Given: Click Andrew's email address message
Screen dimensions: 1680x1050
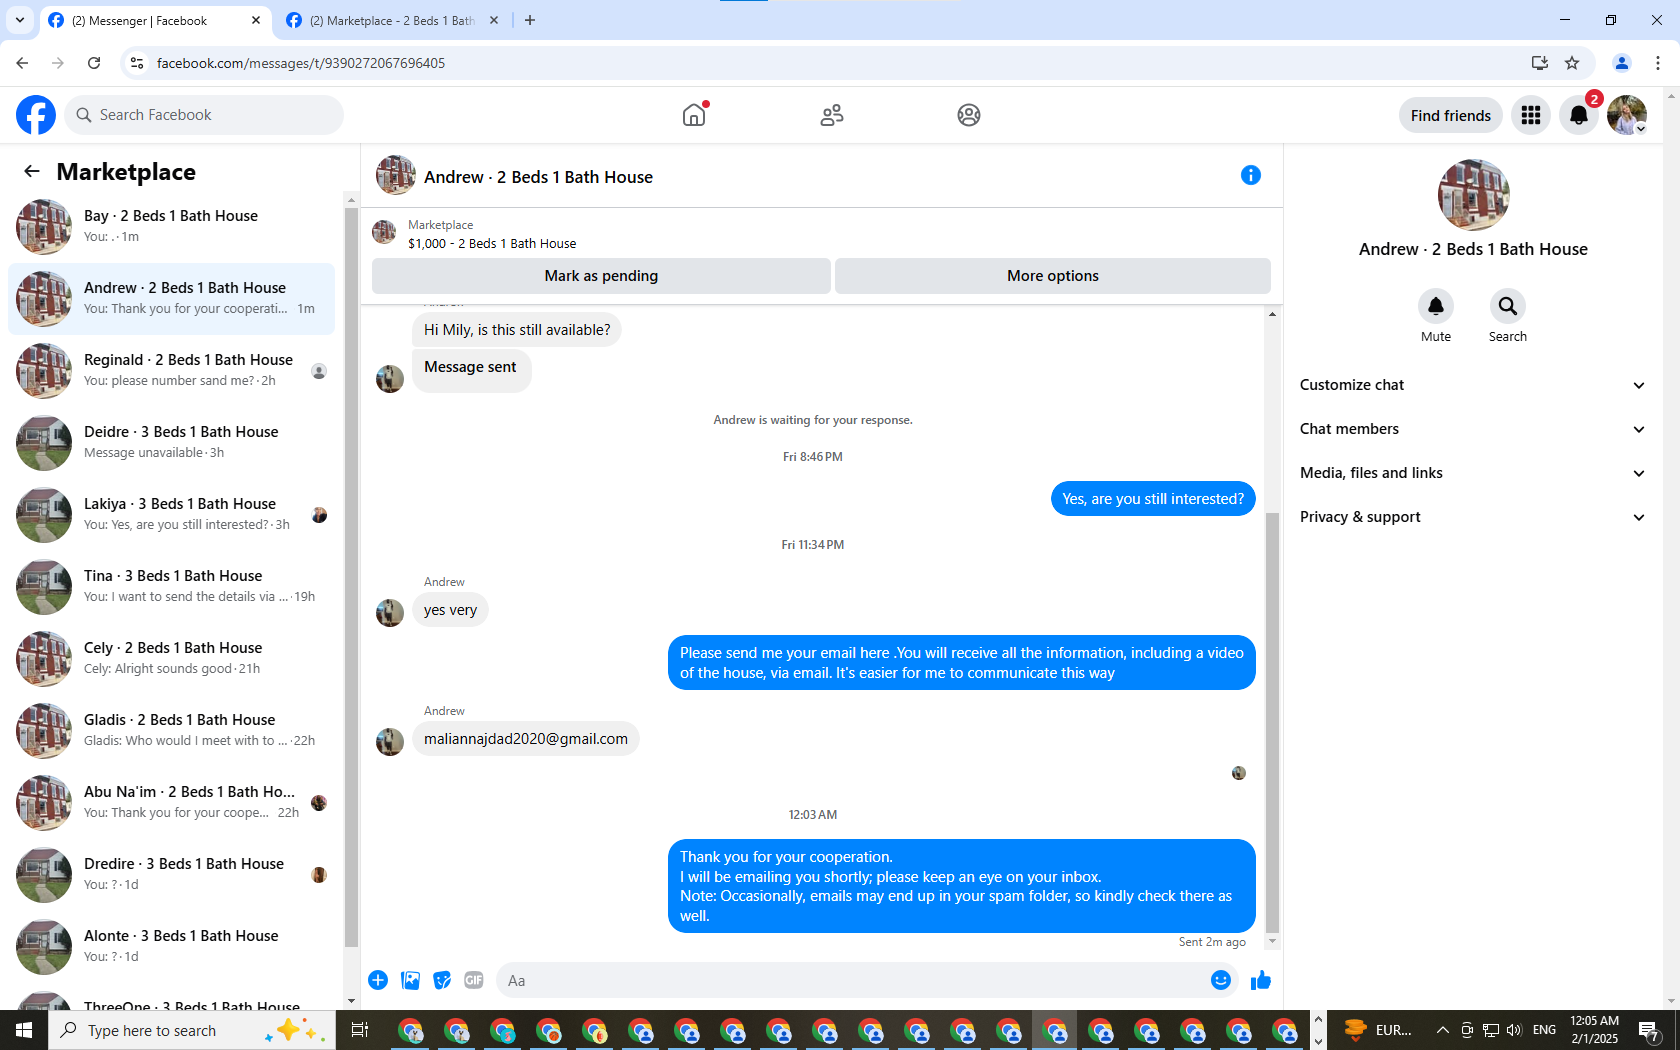Looking at the screenshot, I should [x=526, y=739].
